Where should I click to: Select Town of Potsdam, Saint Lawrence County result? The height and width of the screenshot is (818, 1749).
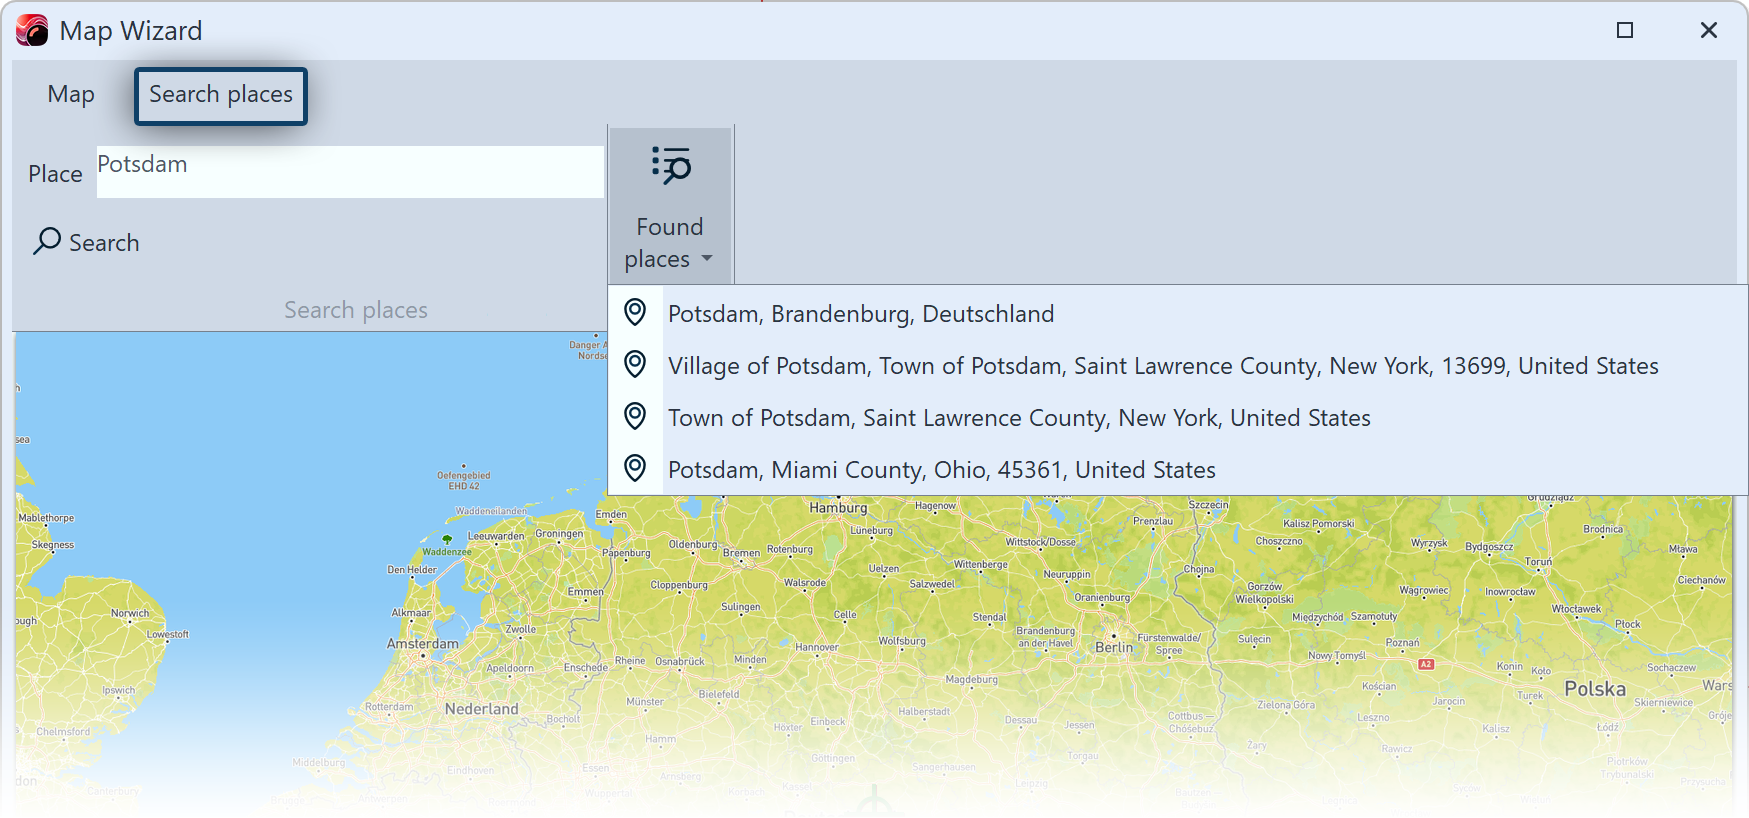click(1177, 417)
